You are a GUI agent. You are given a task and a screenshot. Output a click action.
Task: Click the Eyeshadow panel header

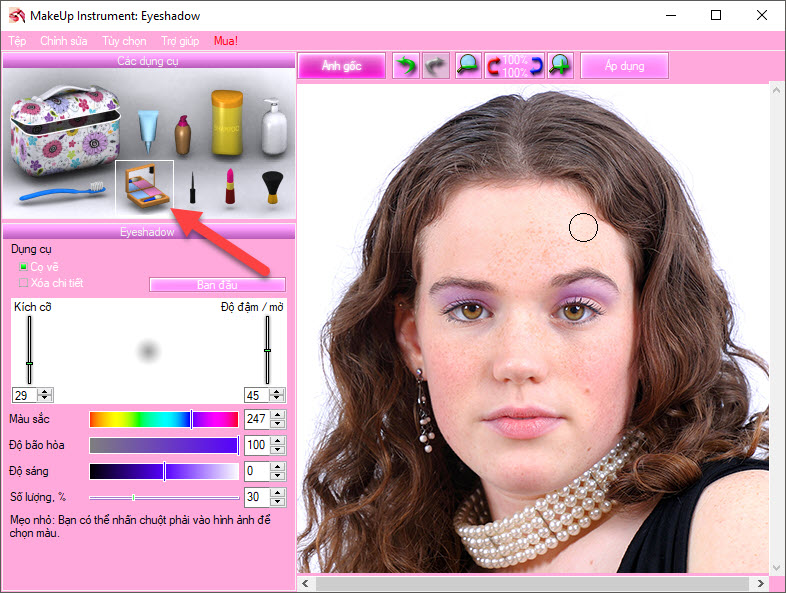[x=148, y=232]
